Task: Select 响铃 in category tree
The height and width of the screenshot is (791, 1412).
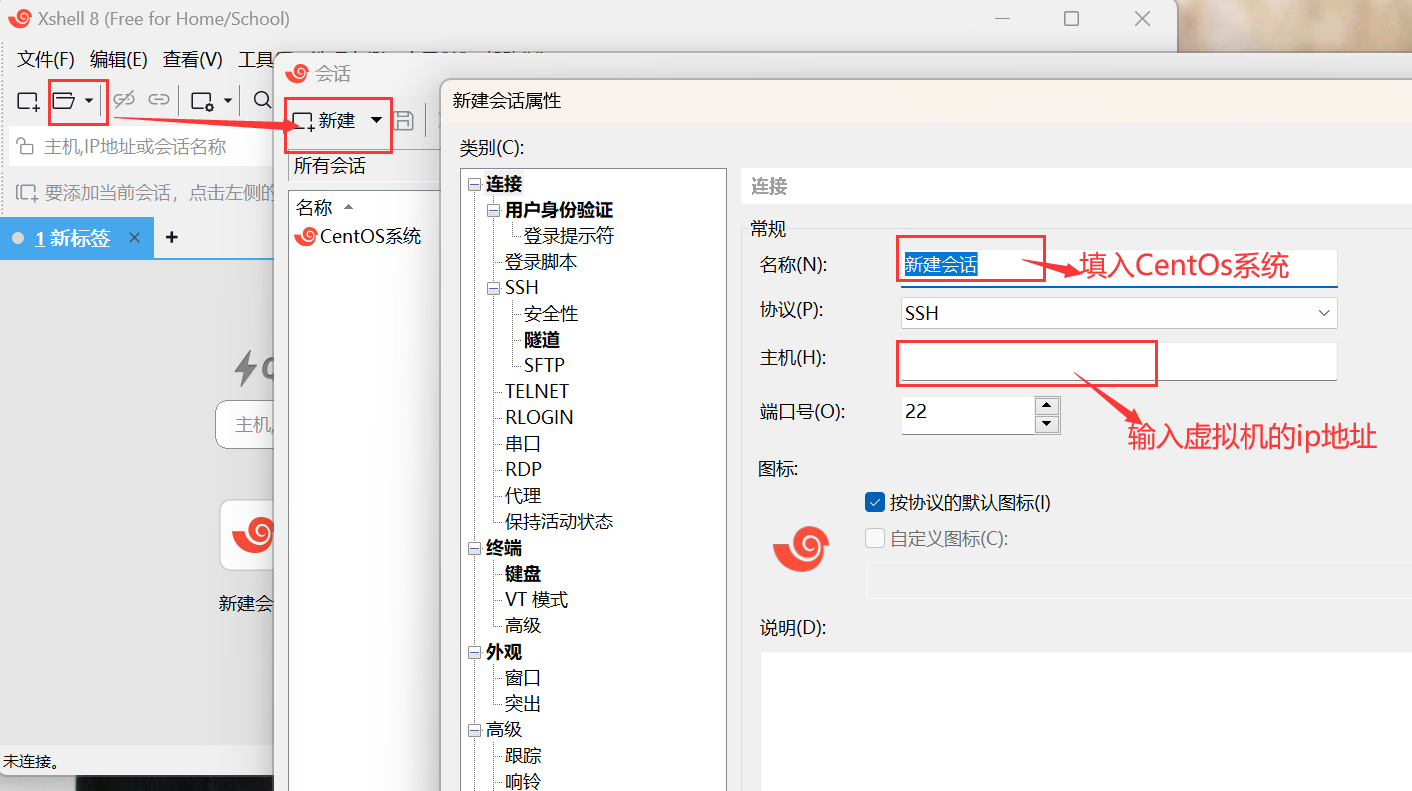Action: (523, 781)
